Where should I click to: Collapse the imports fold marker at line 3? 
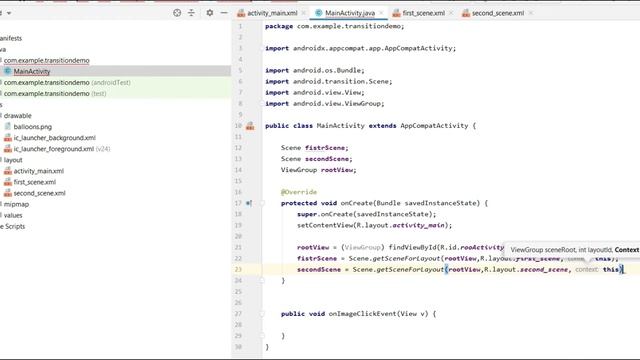[262, 48]
